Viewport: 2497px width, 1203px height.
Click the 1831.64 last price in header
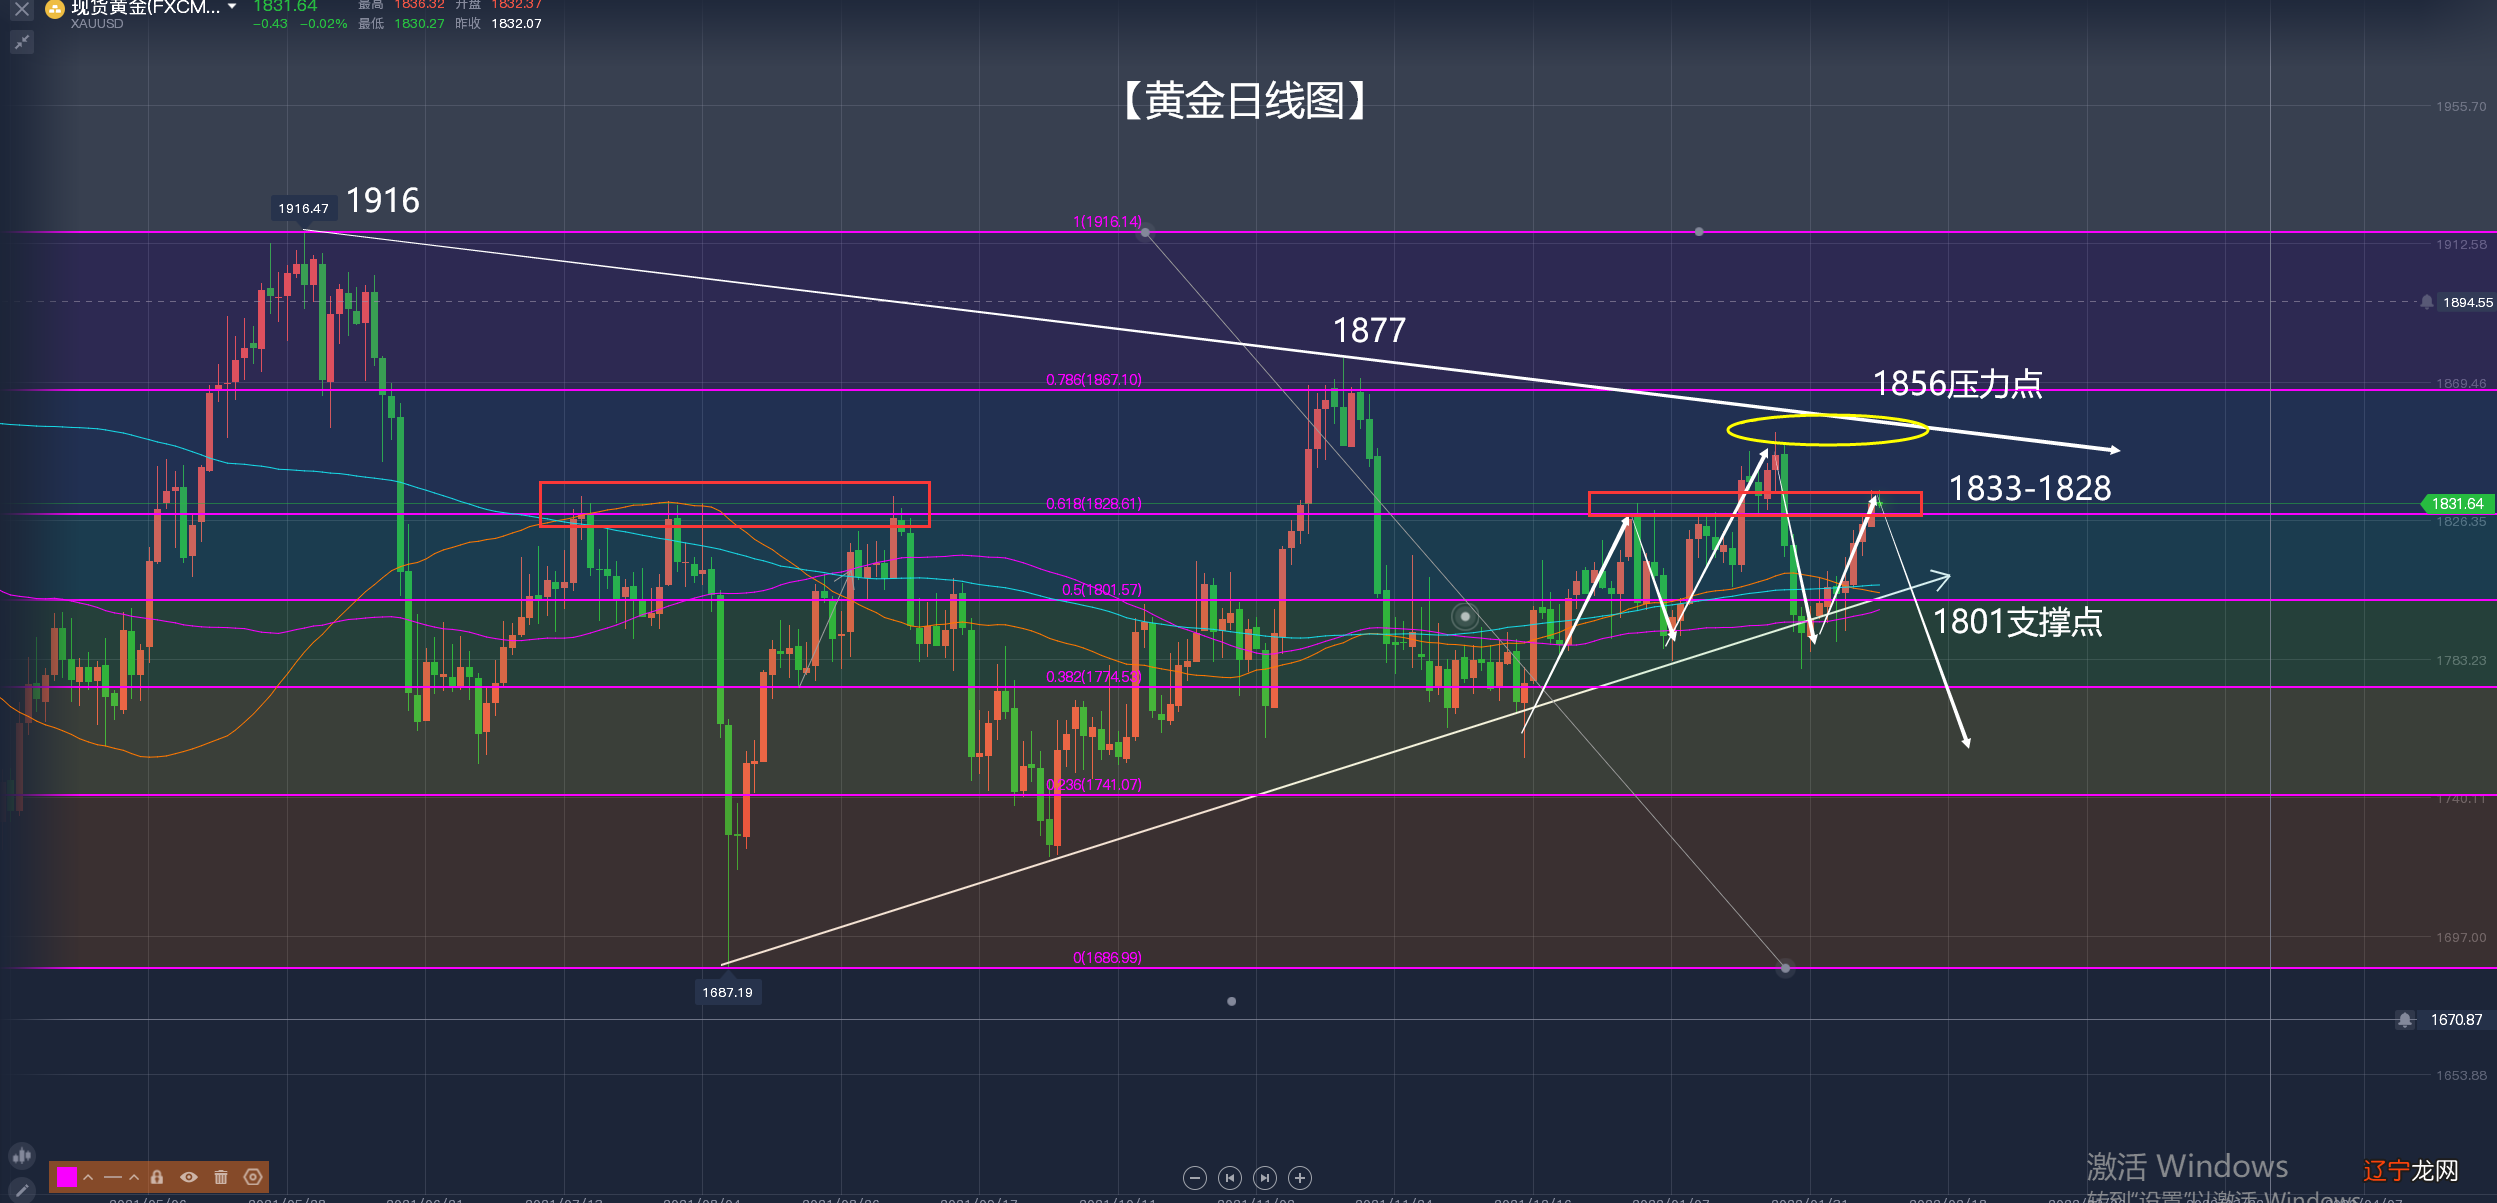285,6
